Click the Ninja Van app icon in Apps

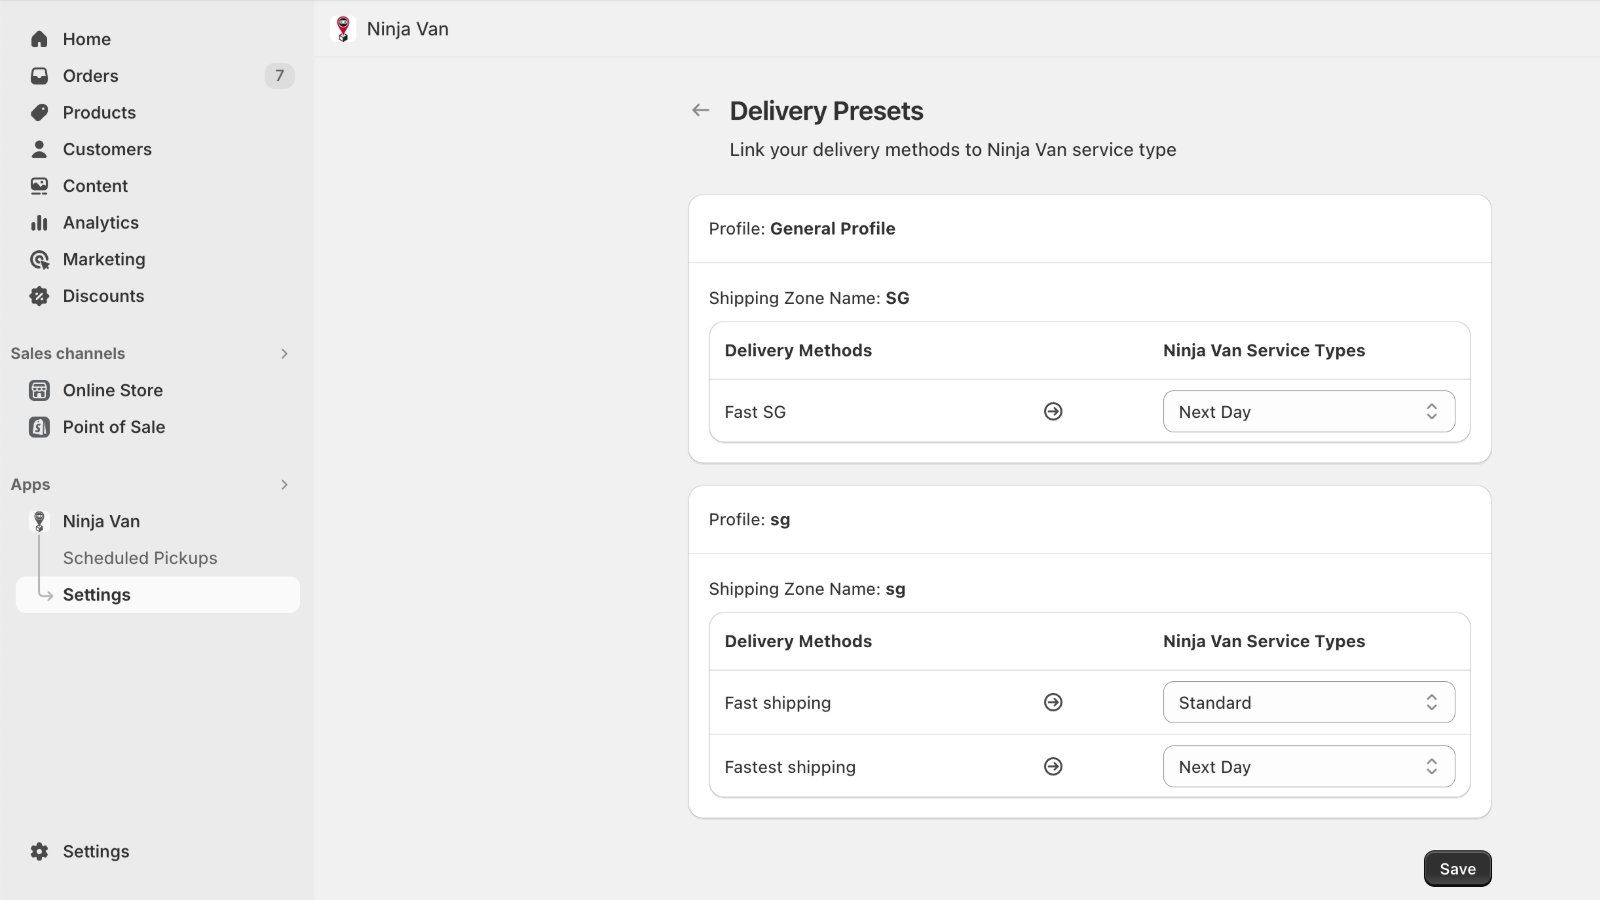click(x=39, y=521)
